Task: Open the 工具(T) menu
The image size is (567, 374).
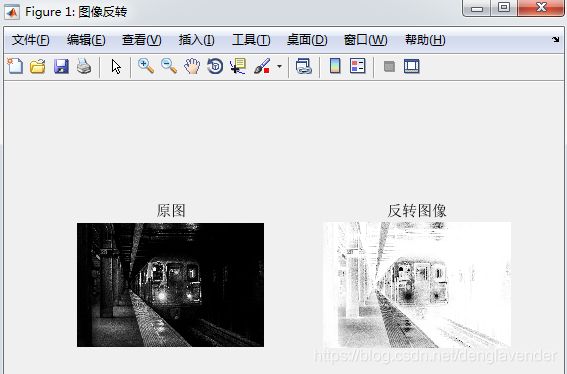Action: tap(251, 40)
